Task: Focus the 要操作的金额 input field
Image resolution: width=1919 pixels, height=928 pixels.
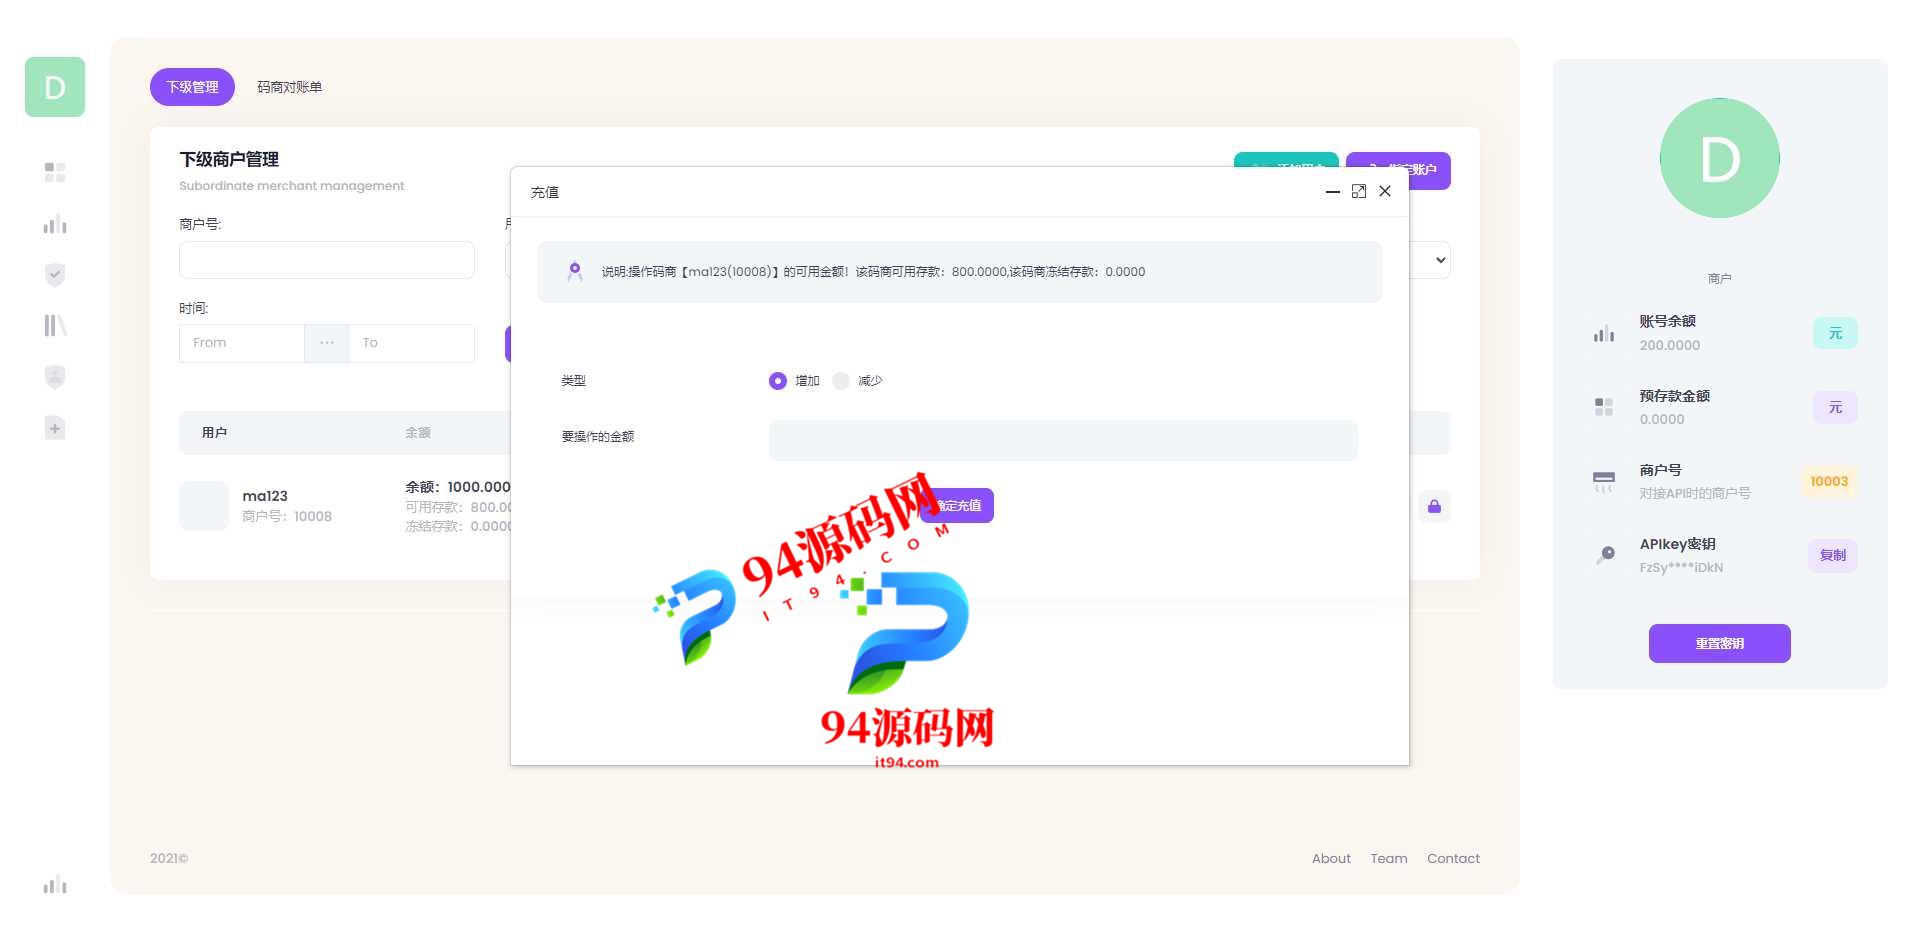Action: [x=1063, y=440]
